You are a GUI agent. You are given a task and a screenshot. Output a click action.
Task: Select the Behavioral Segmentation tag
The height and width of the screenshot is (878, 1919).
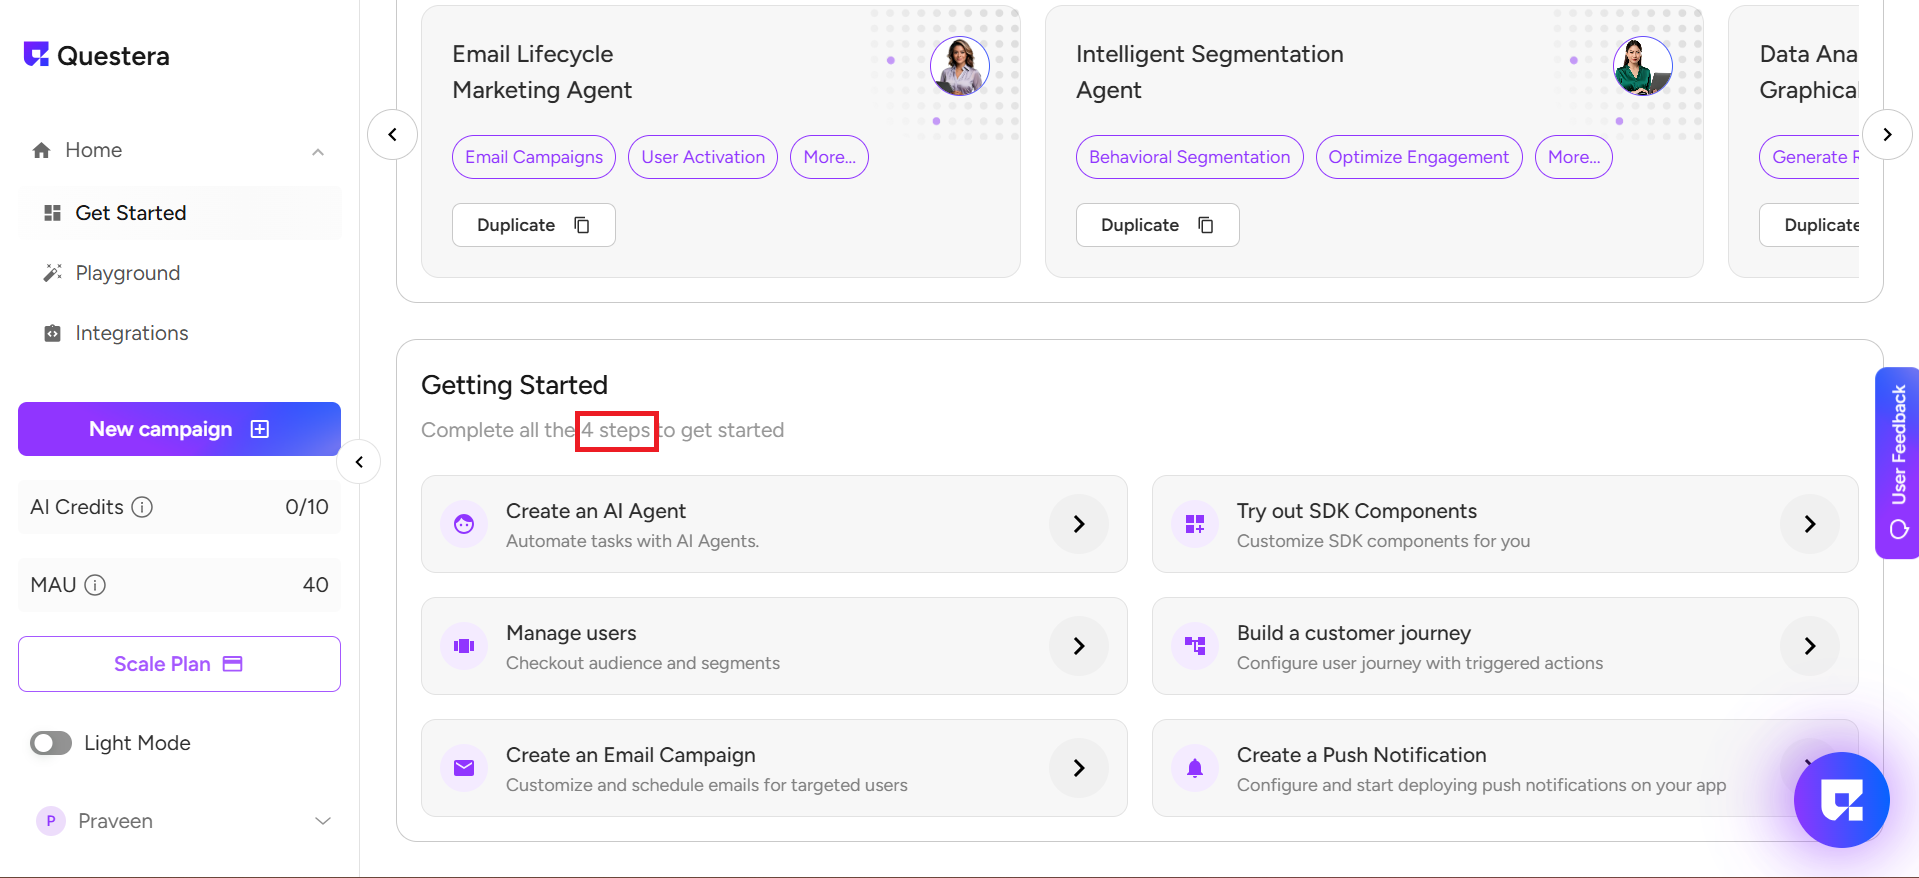point(1189,157)
